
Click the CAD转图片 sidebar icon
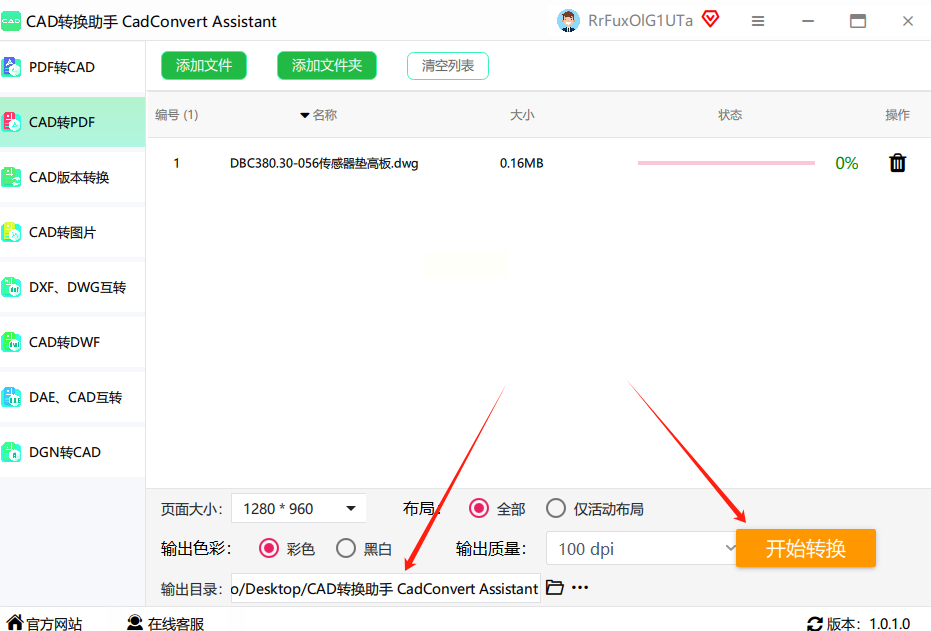click(x=11, y=232)
